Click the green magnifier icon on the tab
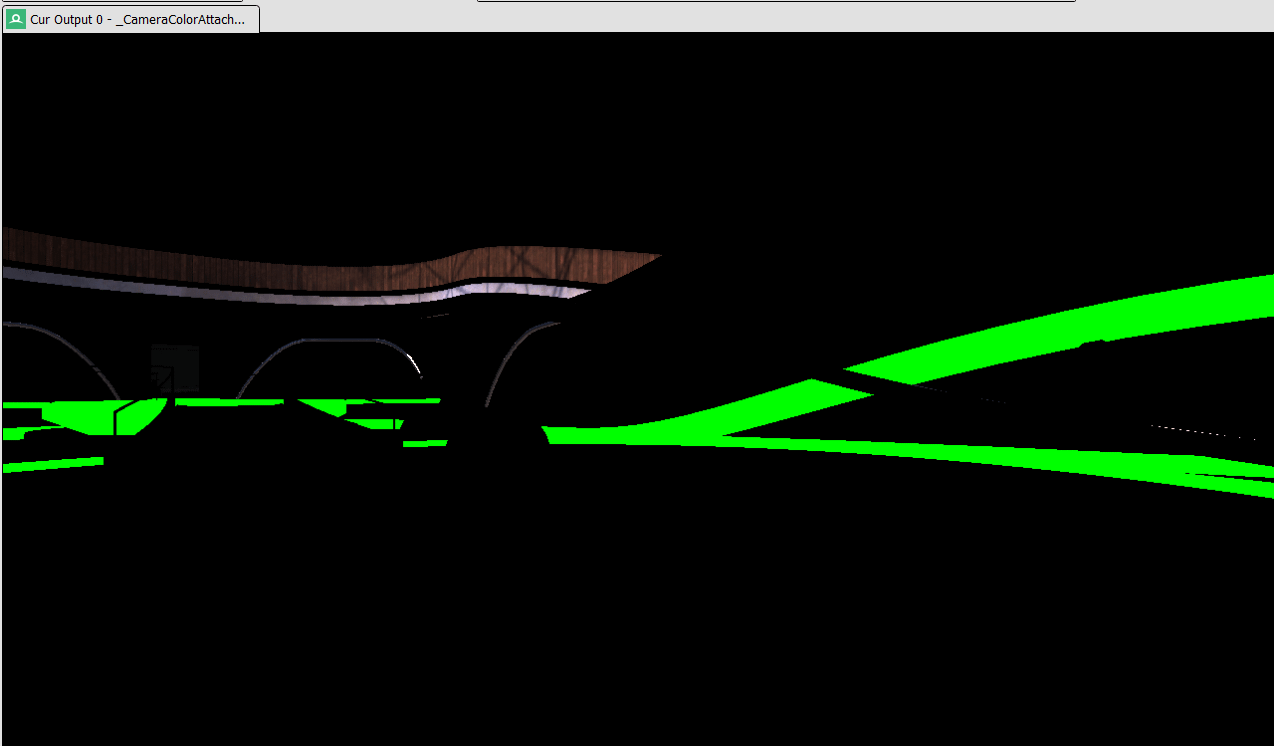The width and height of the screenshot is (1274, 746). pos(14,18)
